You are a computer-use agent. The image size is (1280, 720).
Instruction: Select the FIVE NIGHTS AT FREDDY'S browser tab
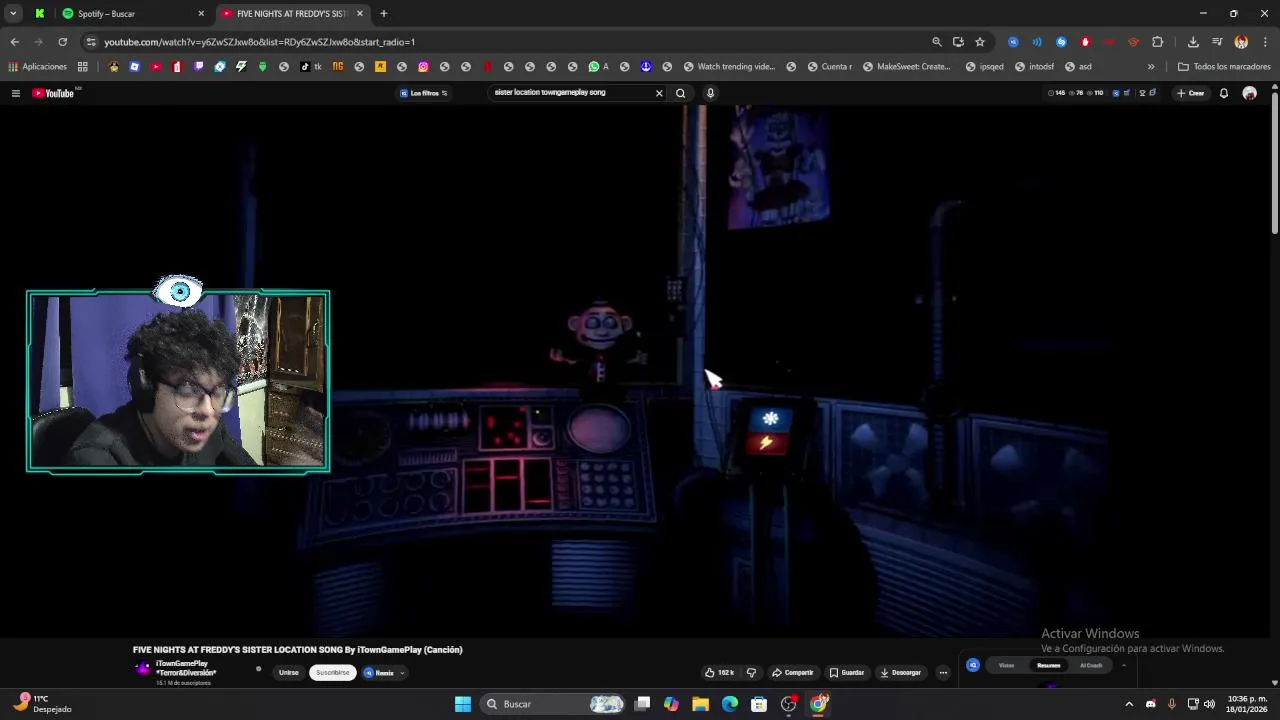[291, 14]
